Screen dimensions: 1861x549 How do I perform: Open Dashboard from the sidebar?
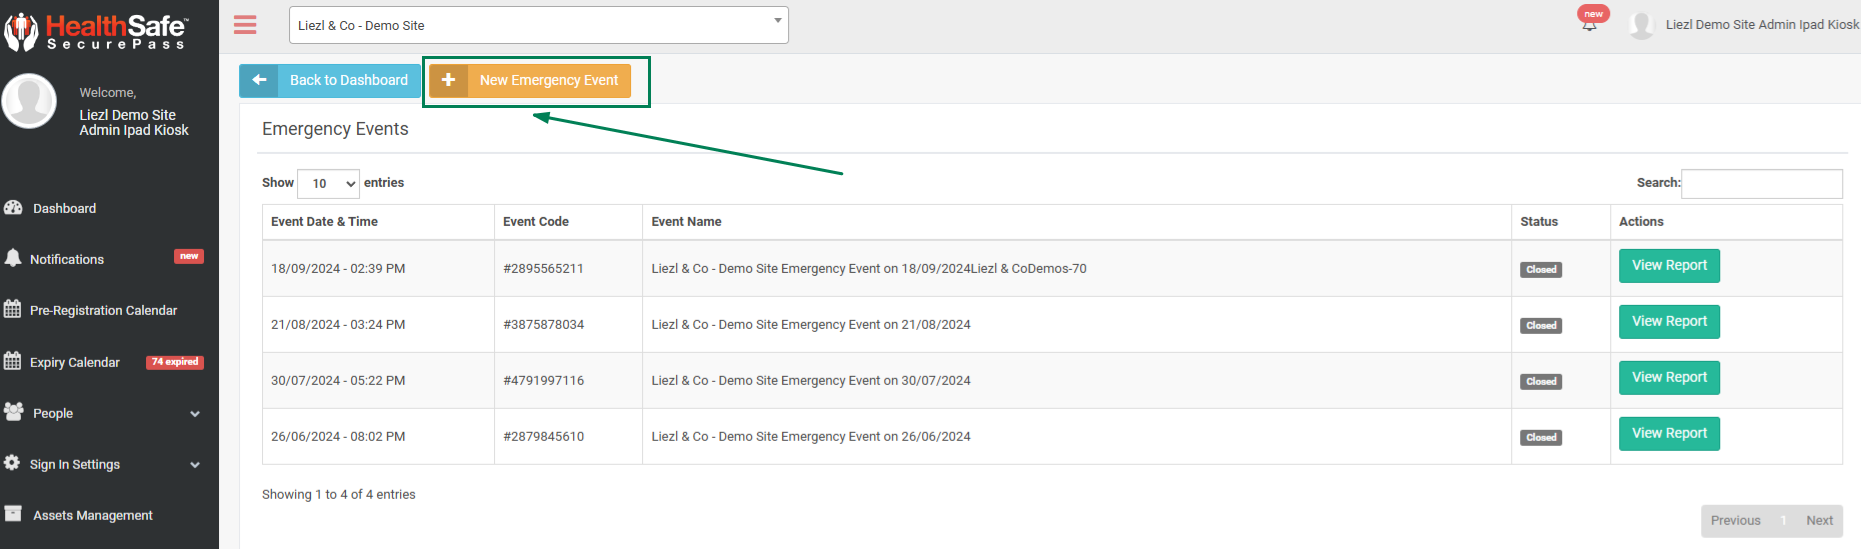pos(64,208)
